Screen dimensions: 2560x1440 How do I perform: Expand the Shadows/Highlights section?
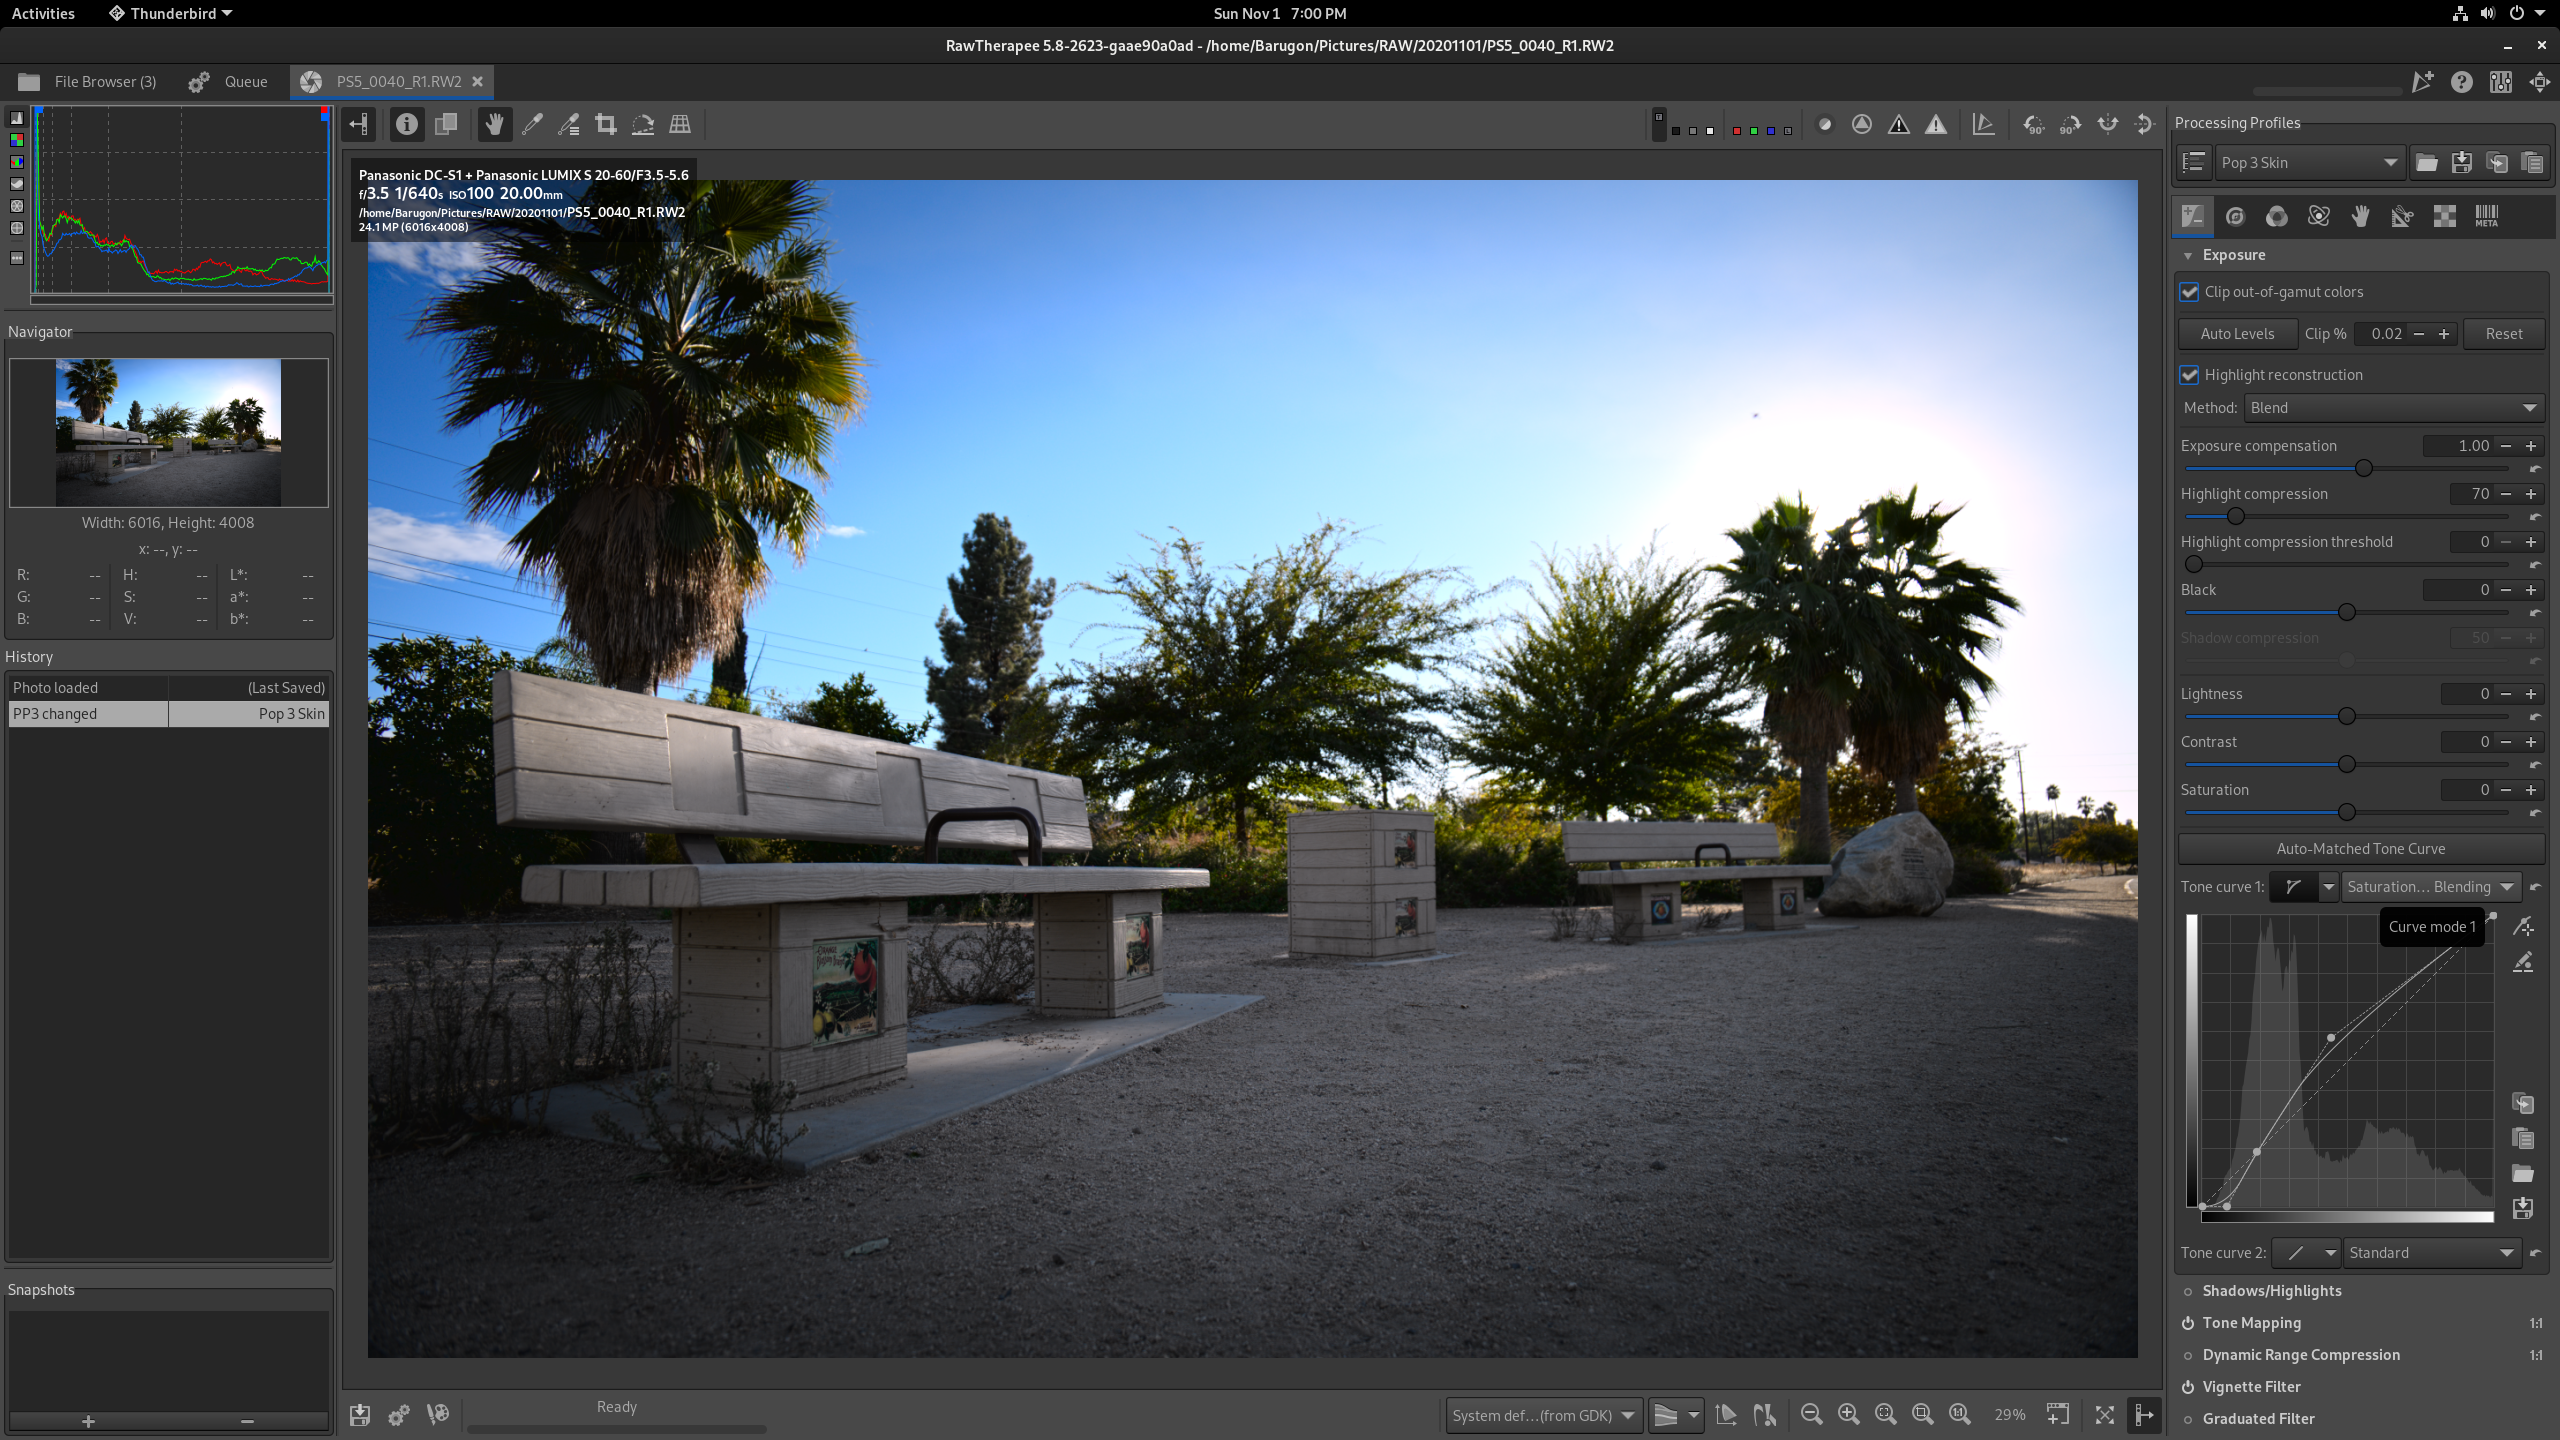tap(2271, 1291)
